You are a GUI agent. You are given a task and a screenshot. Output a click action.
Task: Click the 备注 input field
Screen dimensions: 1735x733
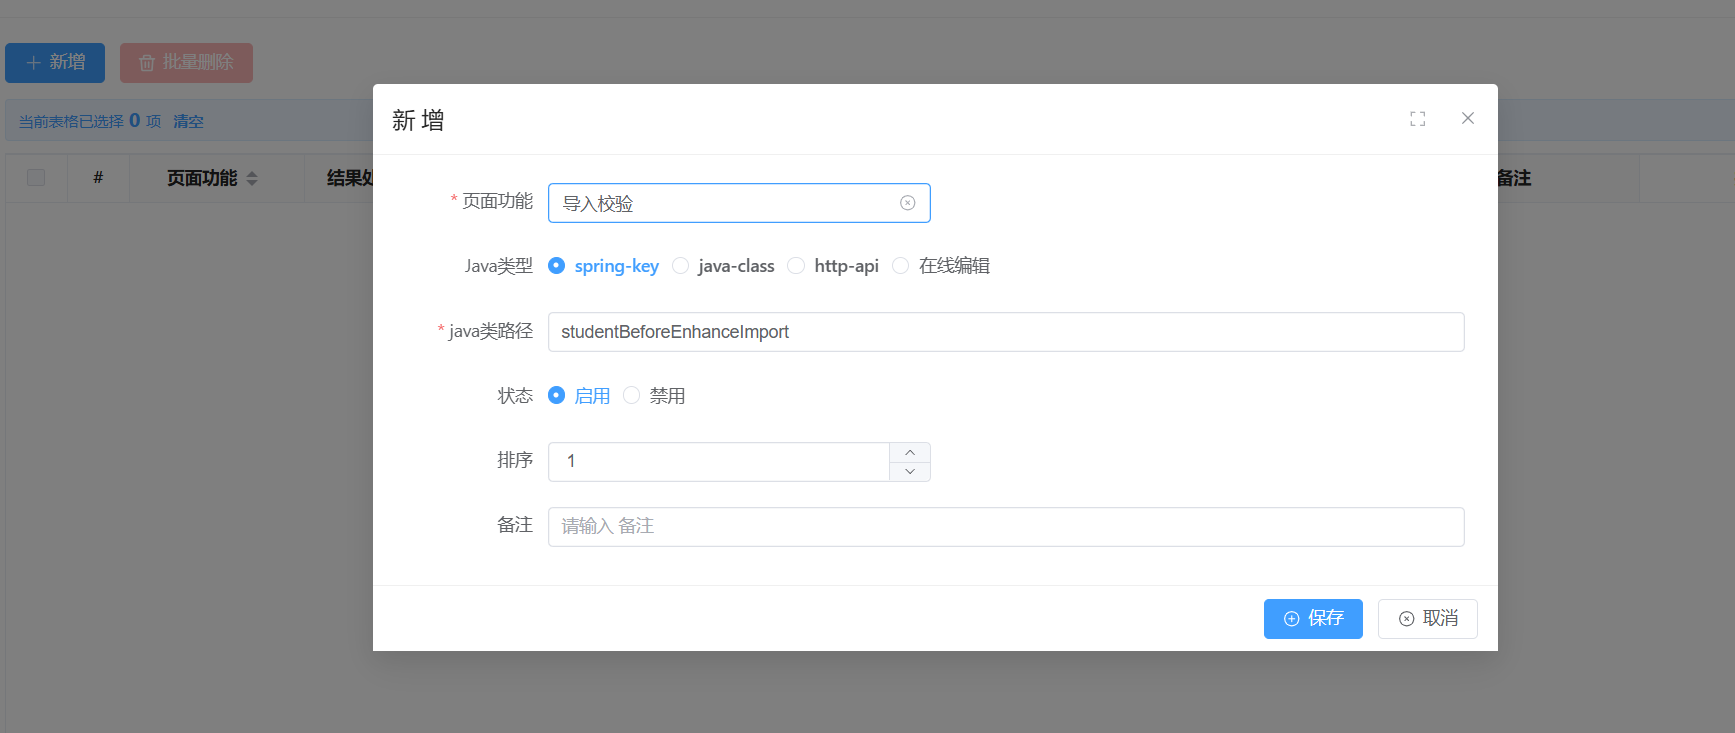pyautogui.click(x=1006, y=527)
